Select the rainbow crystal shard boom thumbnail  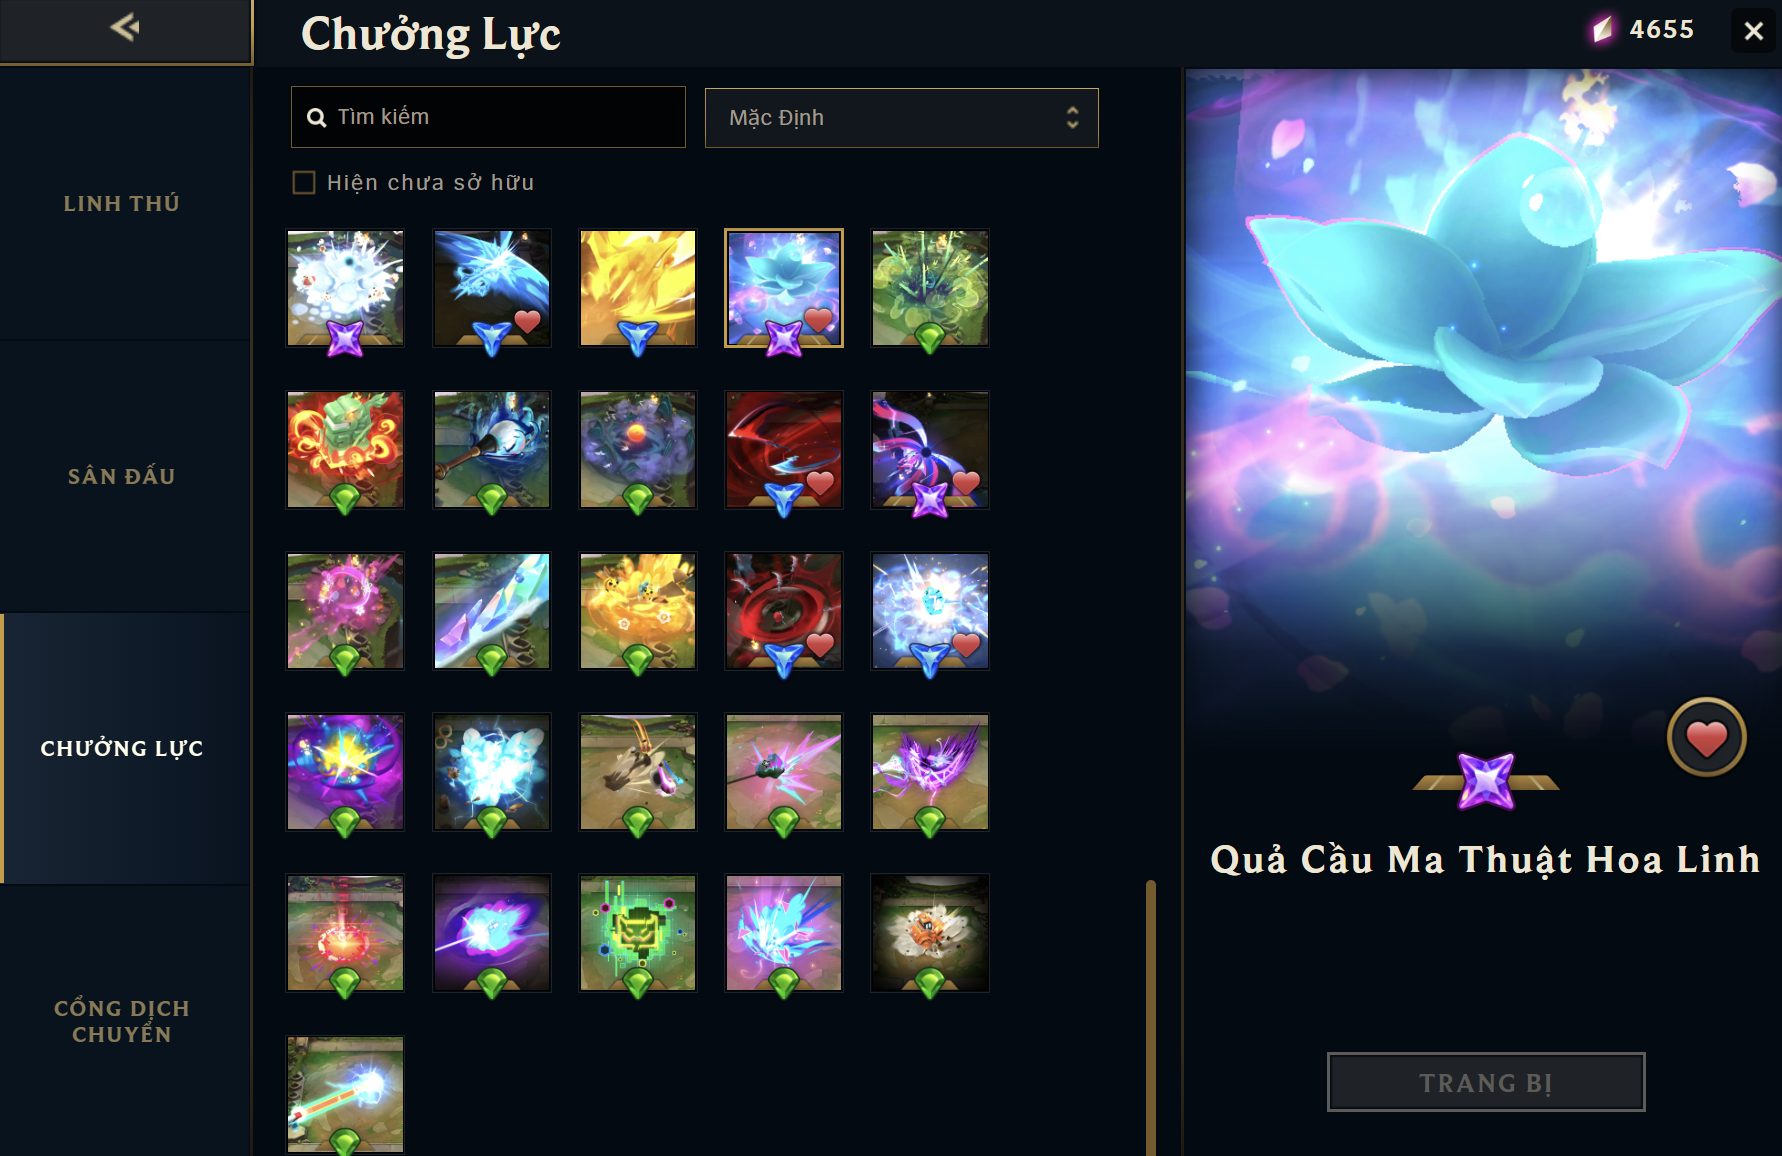(491, 611)
